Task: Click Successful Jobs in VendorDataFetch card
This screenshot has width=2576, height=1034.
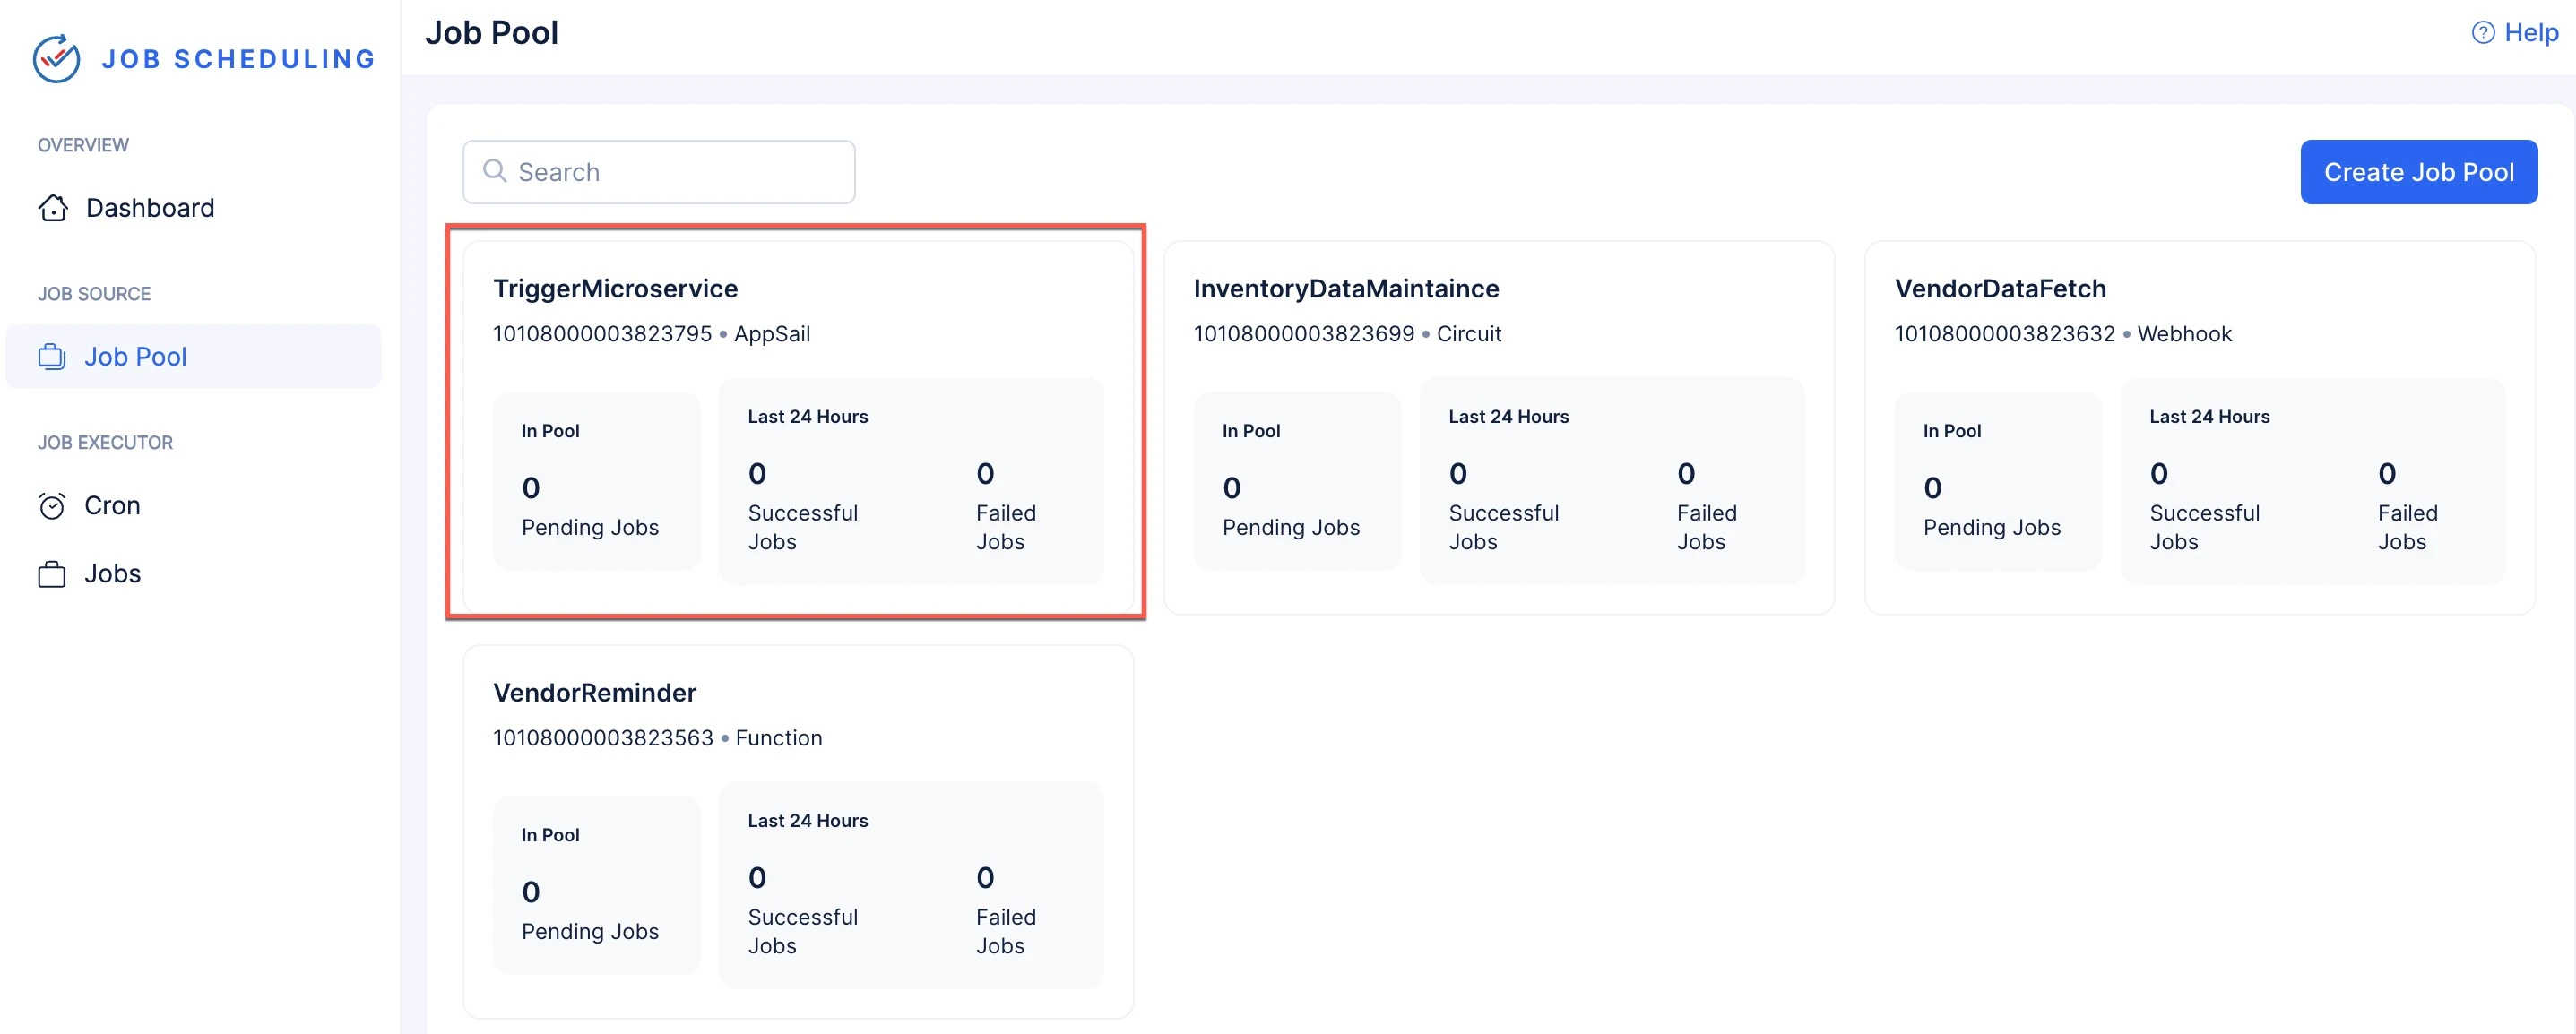Action: click(2204, 527)
